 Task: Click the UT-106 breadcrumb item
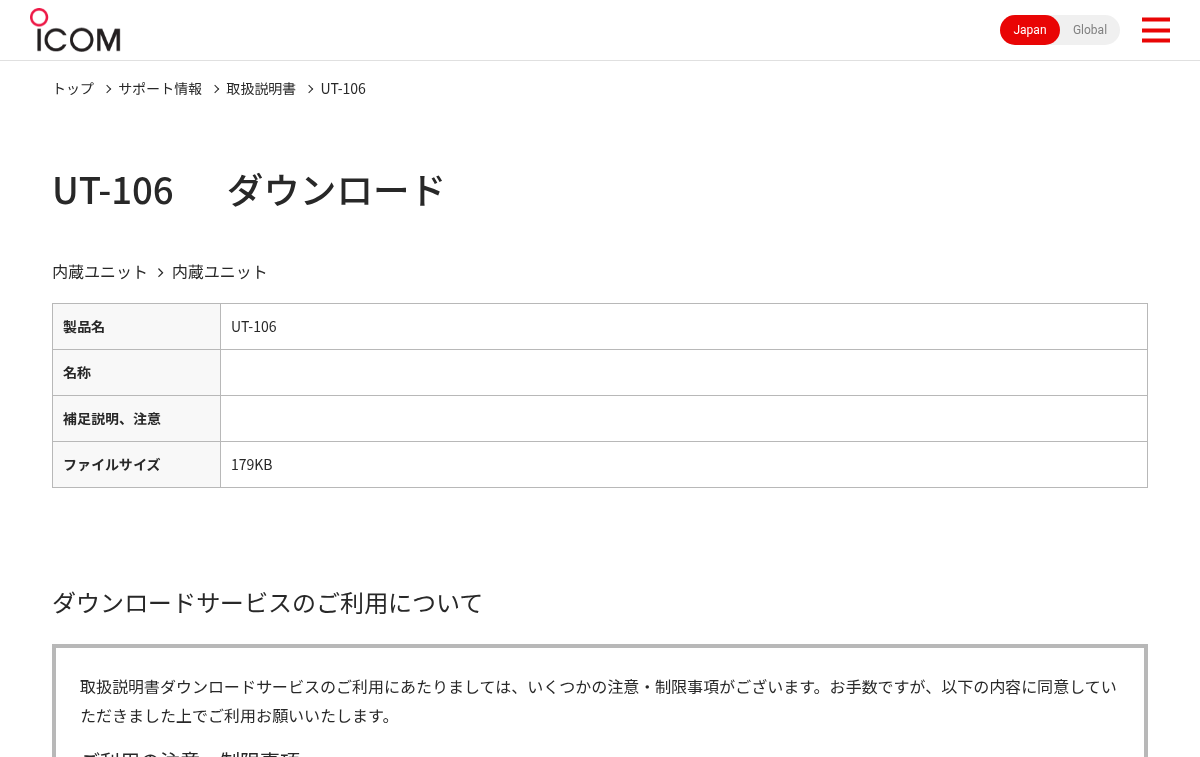(x=343, y=88)
